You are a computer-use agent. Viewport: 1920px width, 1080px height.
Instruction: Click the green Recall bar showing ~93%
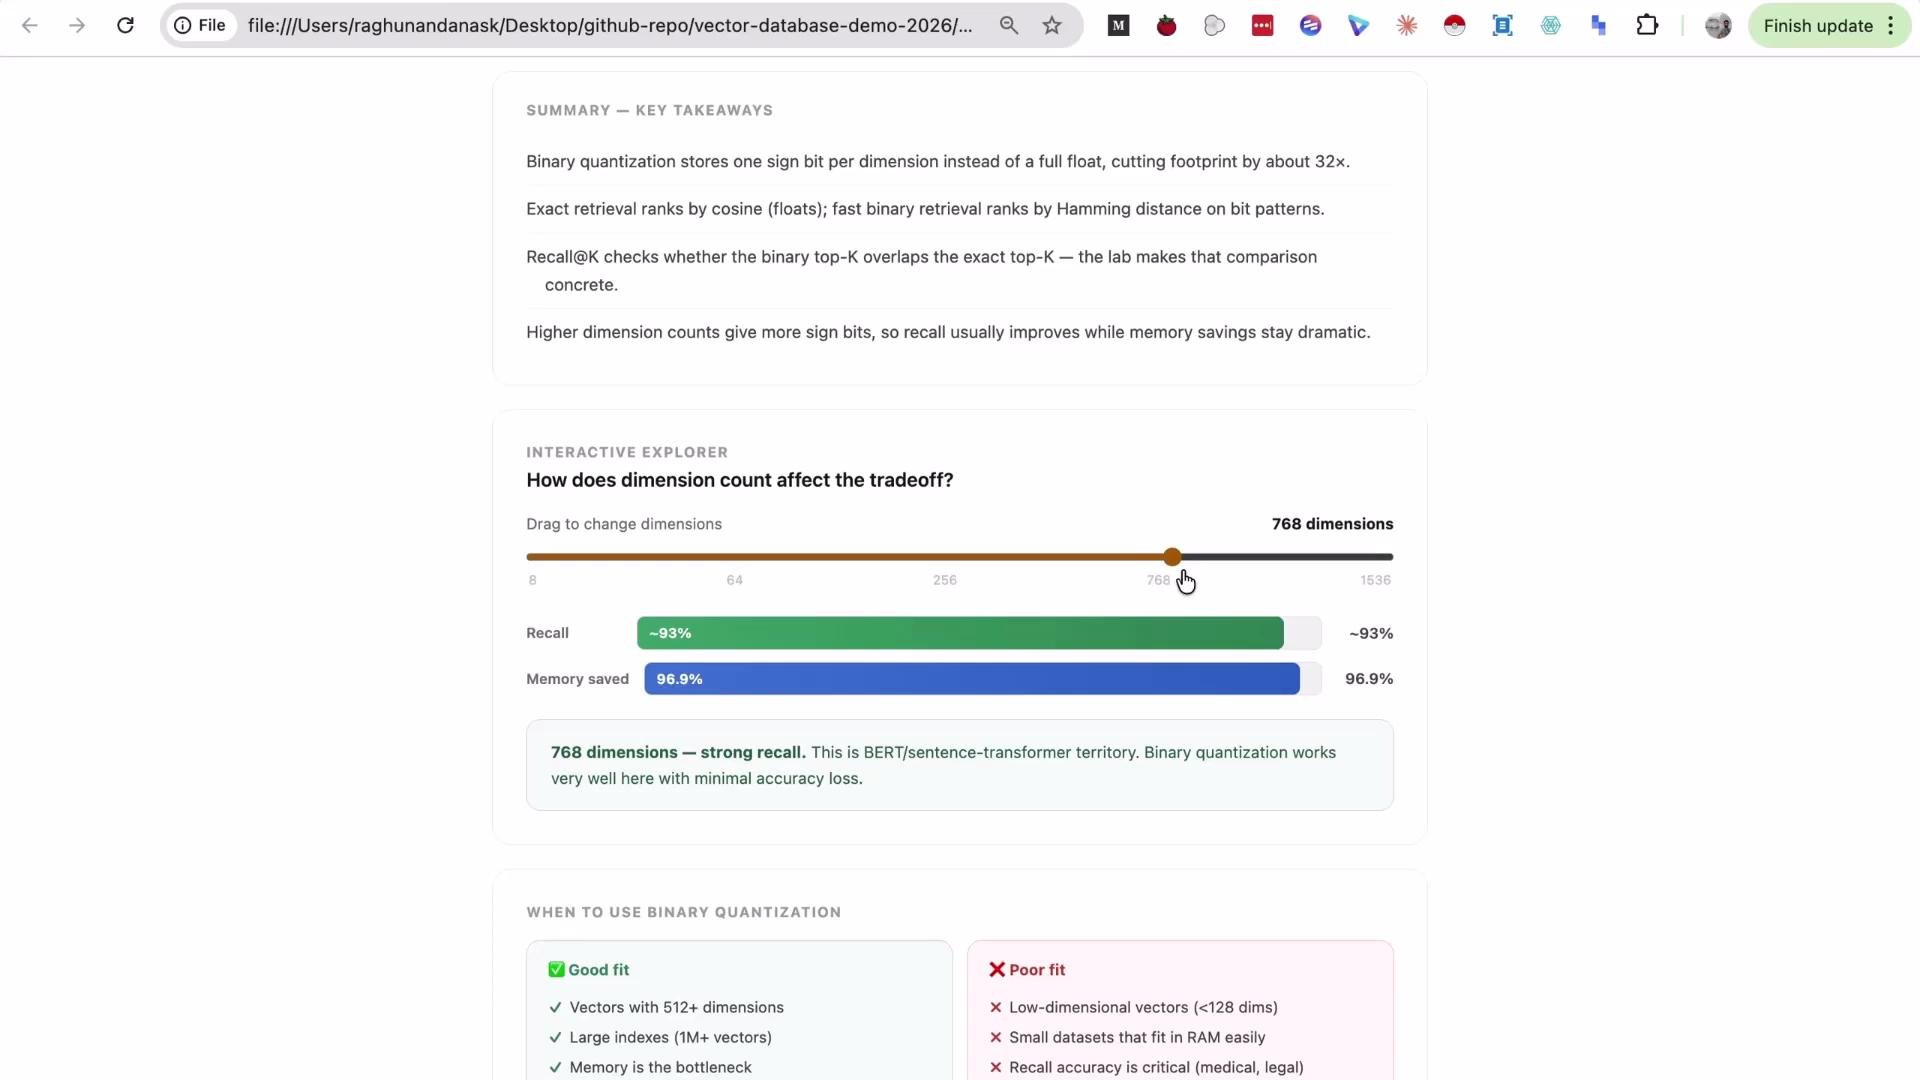960,633
